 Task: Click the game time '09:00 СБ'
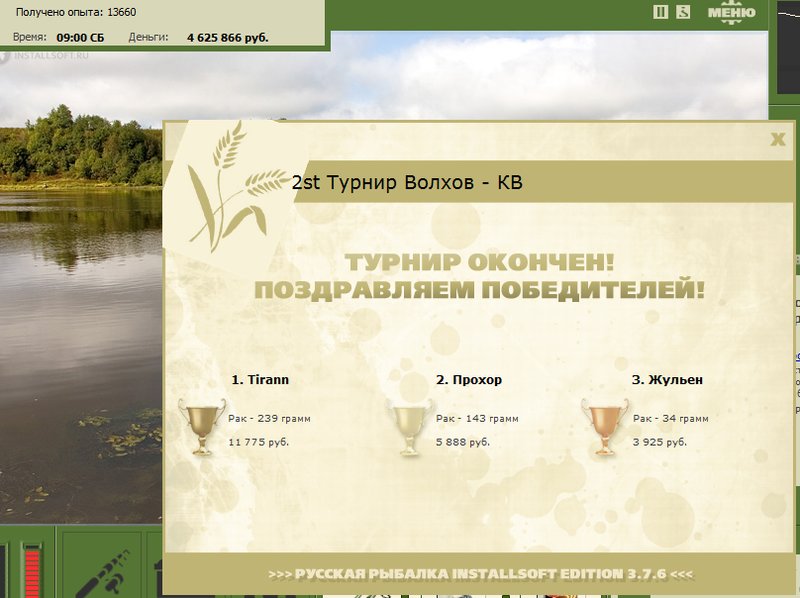pos(80,38)
